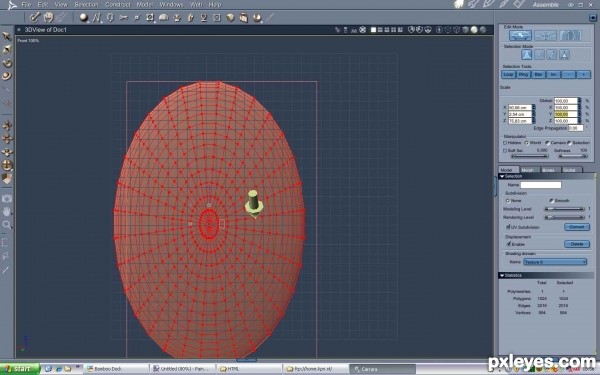
Task: Select the hand grab tool in top toolbar
Action: pyautogui.click(x=48, y=17)
